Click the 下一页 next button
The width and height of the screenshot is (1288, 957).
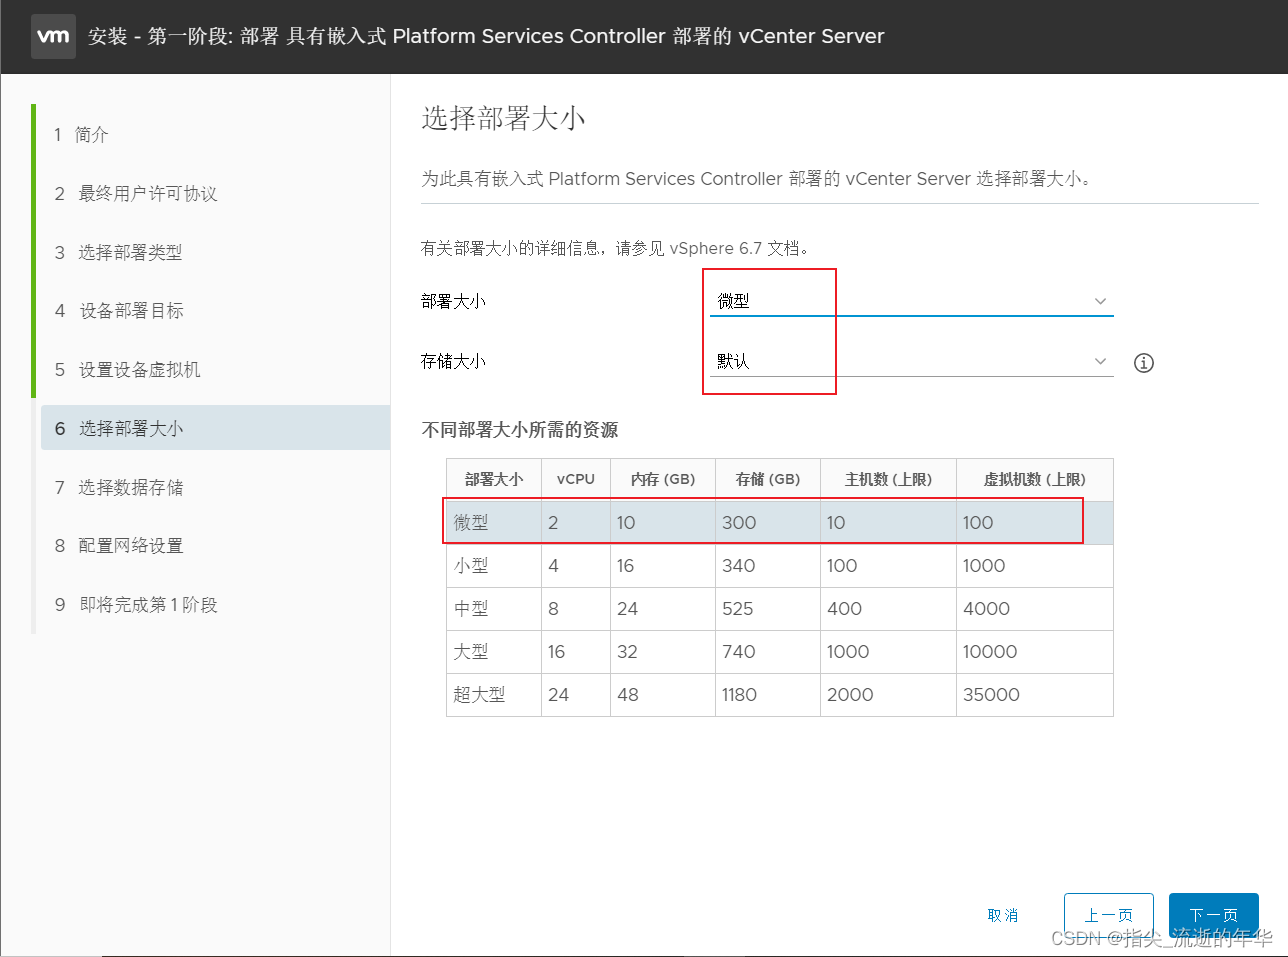tap(1214, 915)
